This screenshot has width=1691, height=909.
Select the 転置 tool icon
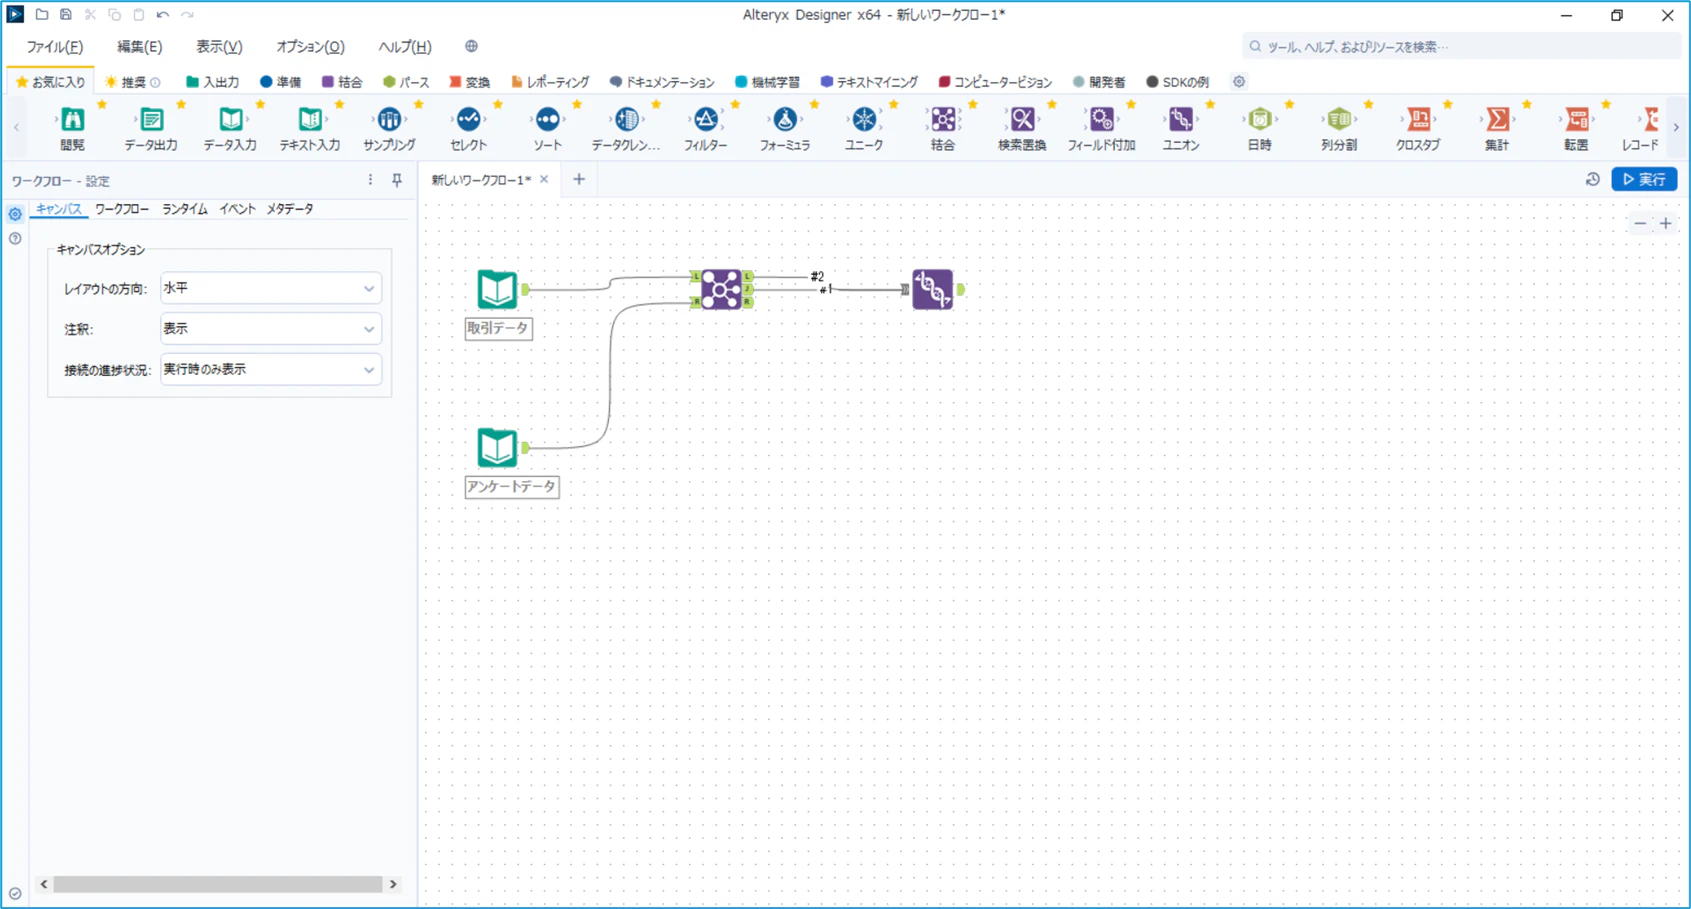click(x=1577, y=120)
